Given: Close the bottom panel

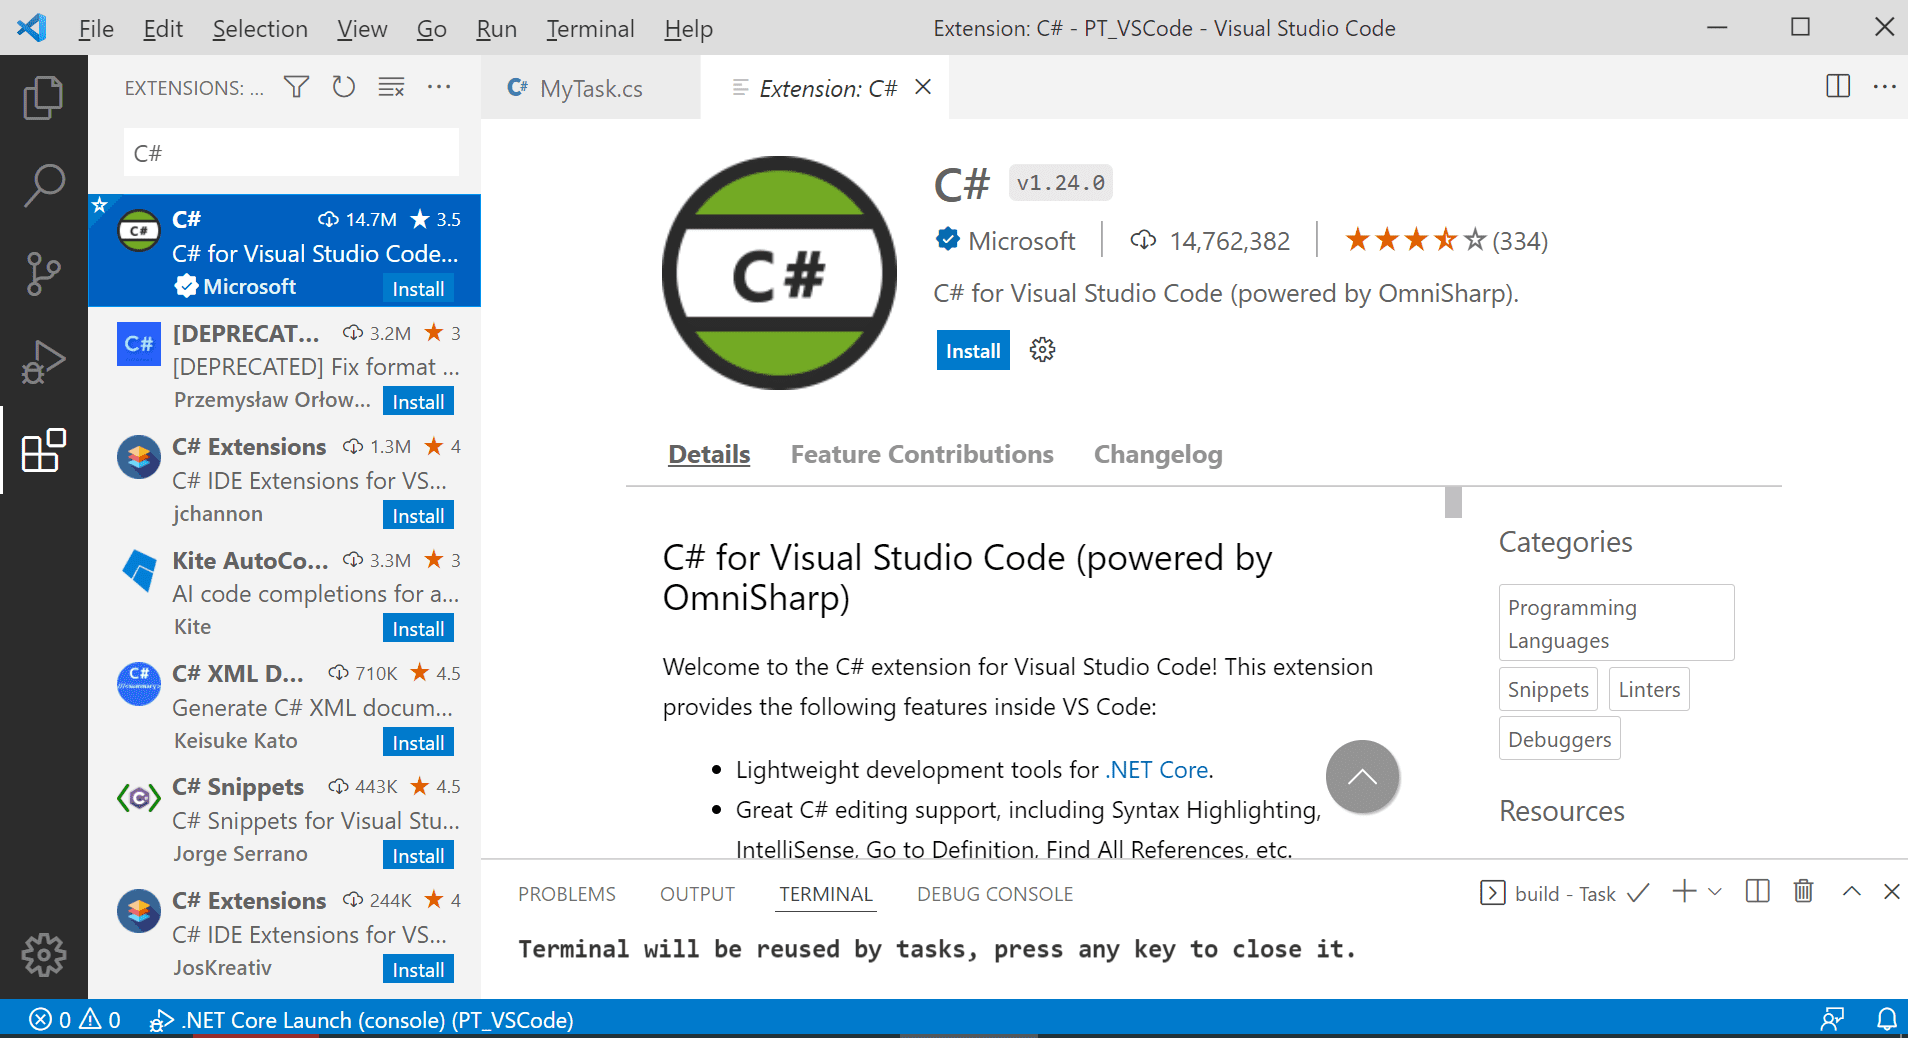Looking at the screenshot, I should pos(1891,891).
